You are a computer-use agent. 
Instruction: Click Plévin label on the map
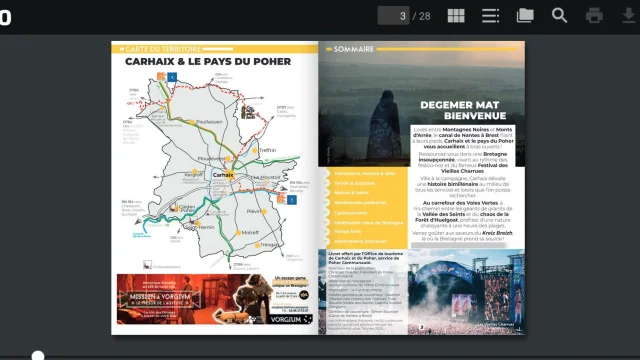coord(254,211)
